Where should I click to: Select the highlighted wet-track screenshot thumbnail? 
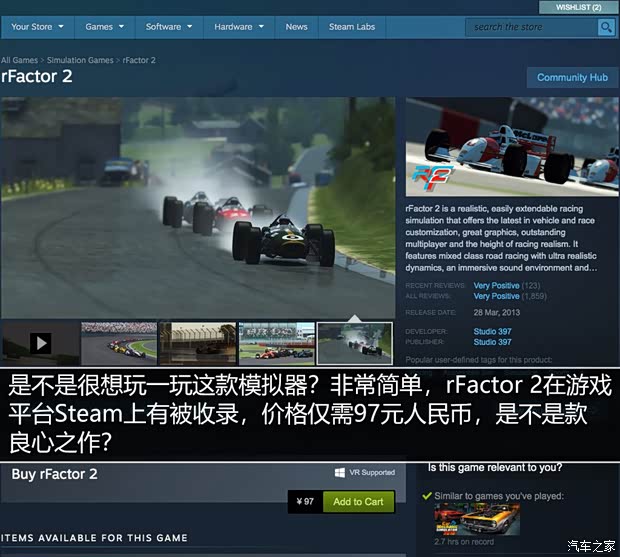[354, 343]
